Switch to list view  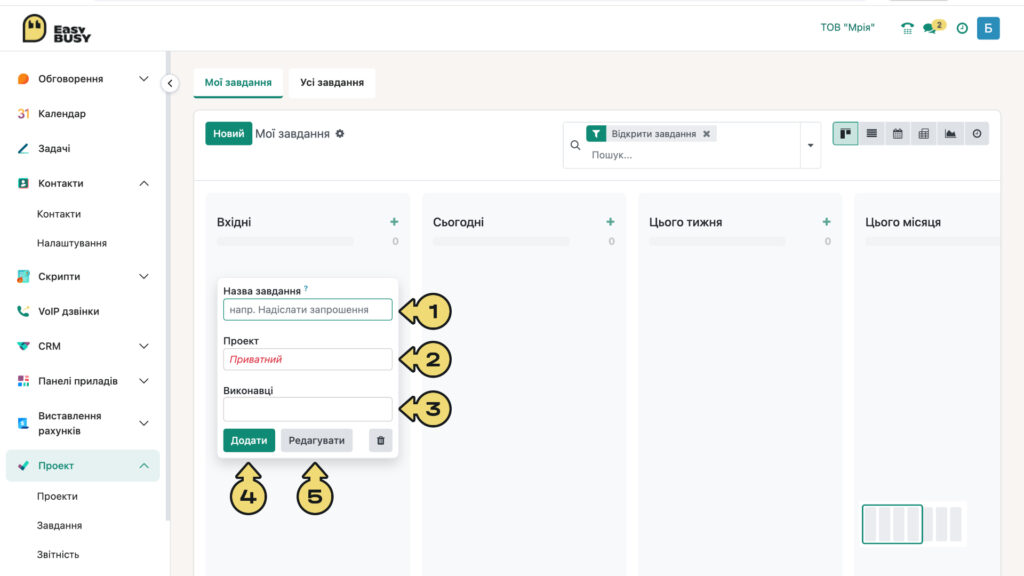tap(871, 133)
